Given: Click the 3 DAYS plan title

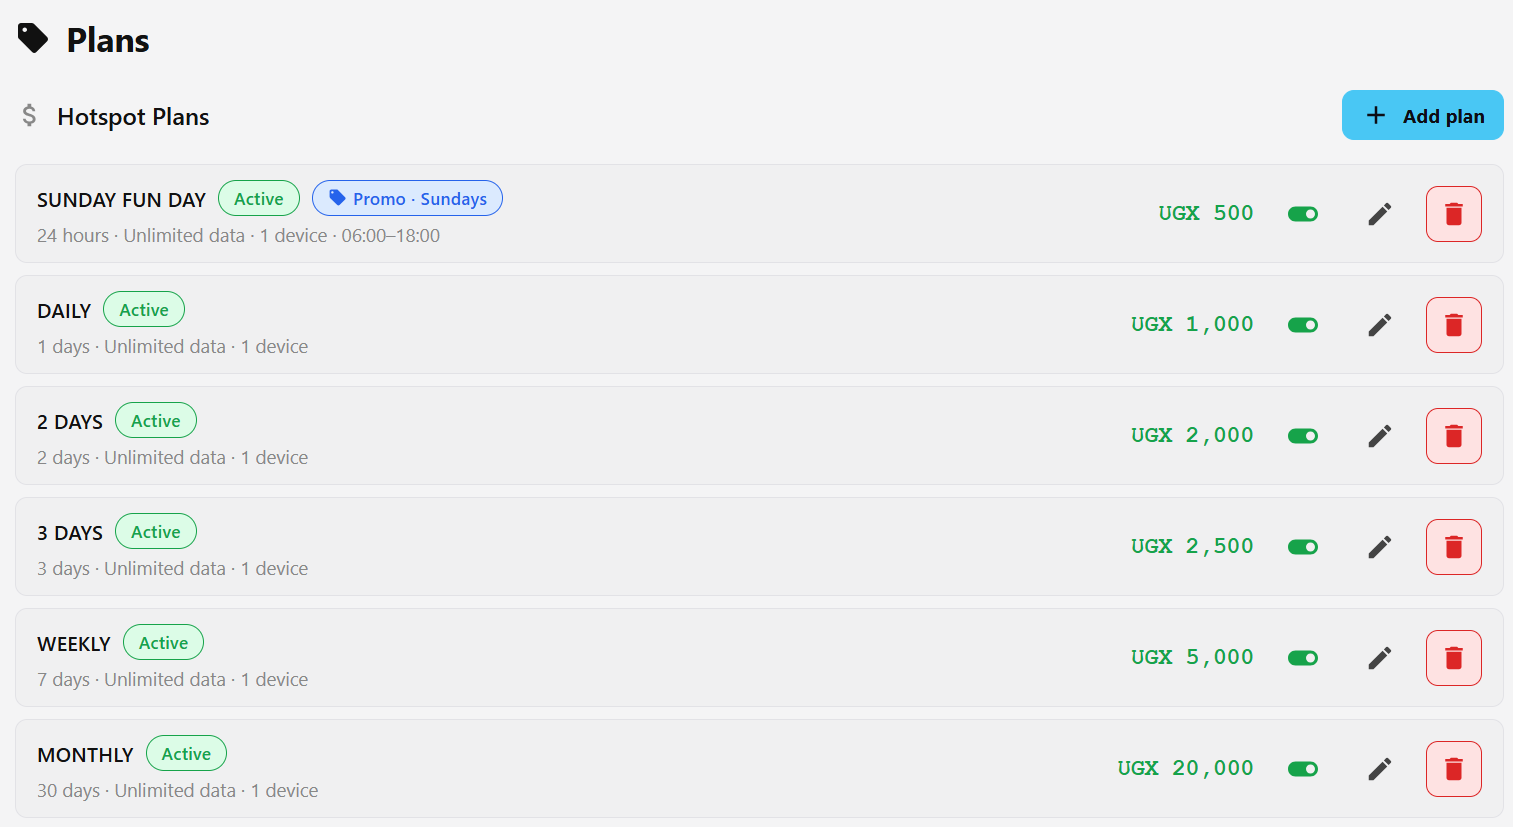Looking at the screenshot, I should tap(70, 533).
